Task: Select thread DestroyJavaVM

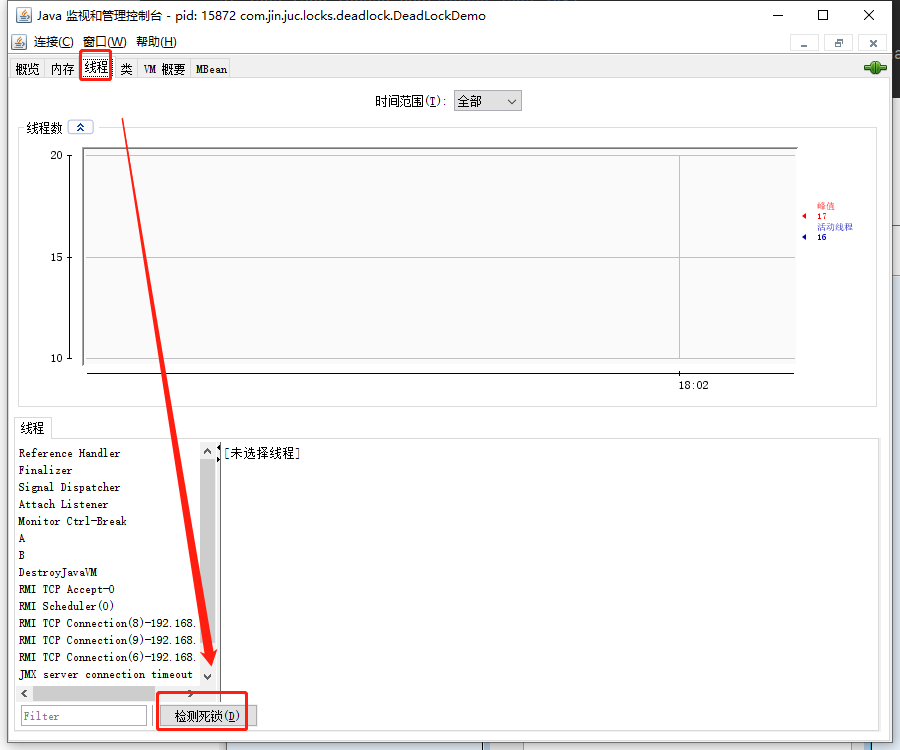Action: (57, 572)
